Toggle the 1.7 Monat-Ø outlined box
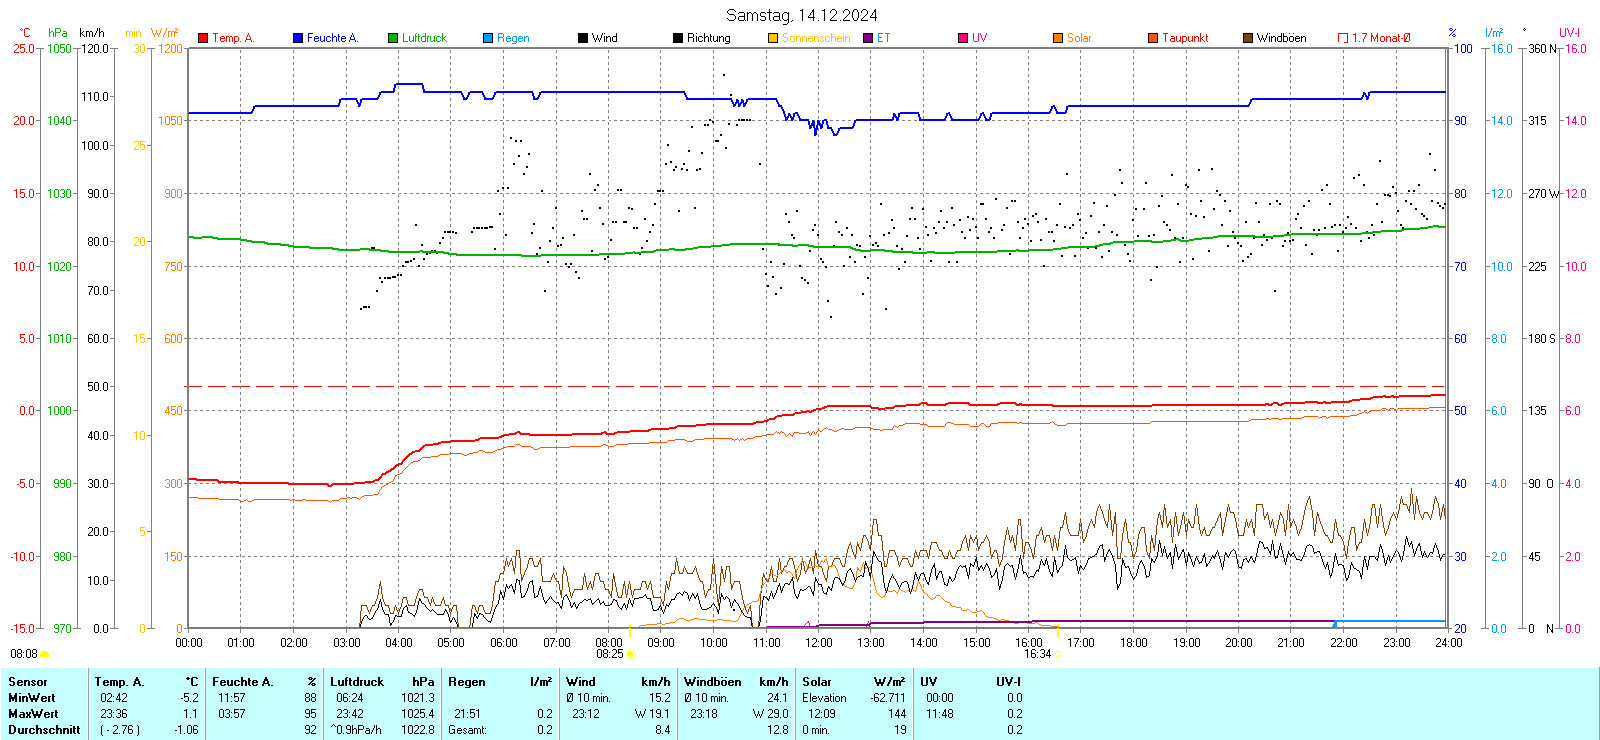1600x740 pixels. (1343, 38)
